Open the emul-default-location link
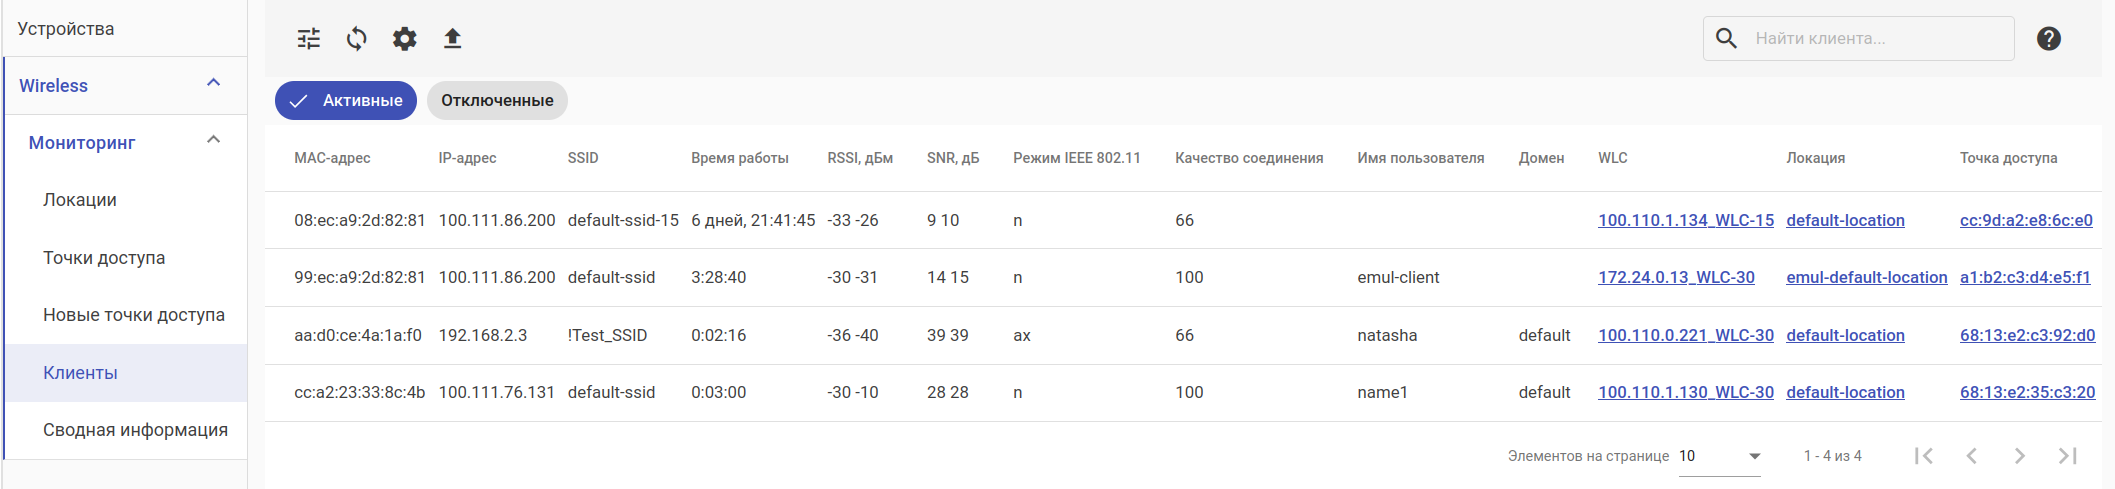2115x489 pixels. pos(1866,278)
